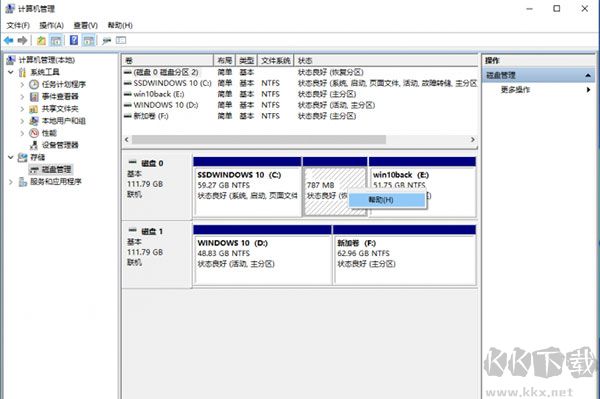The image size is (600, 399).
Task: Select the SSDWINDOWS 10 (C:) volume row
Action: pos(300,83)
